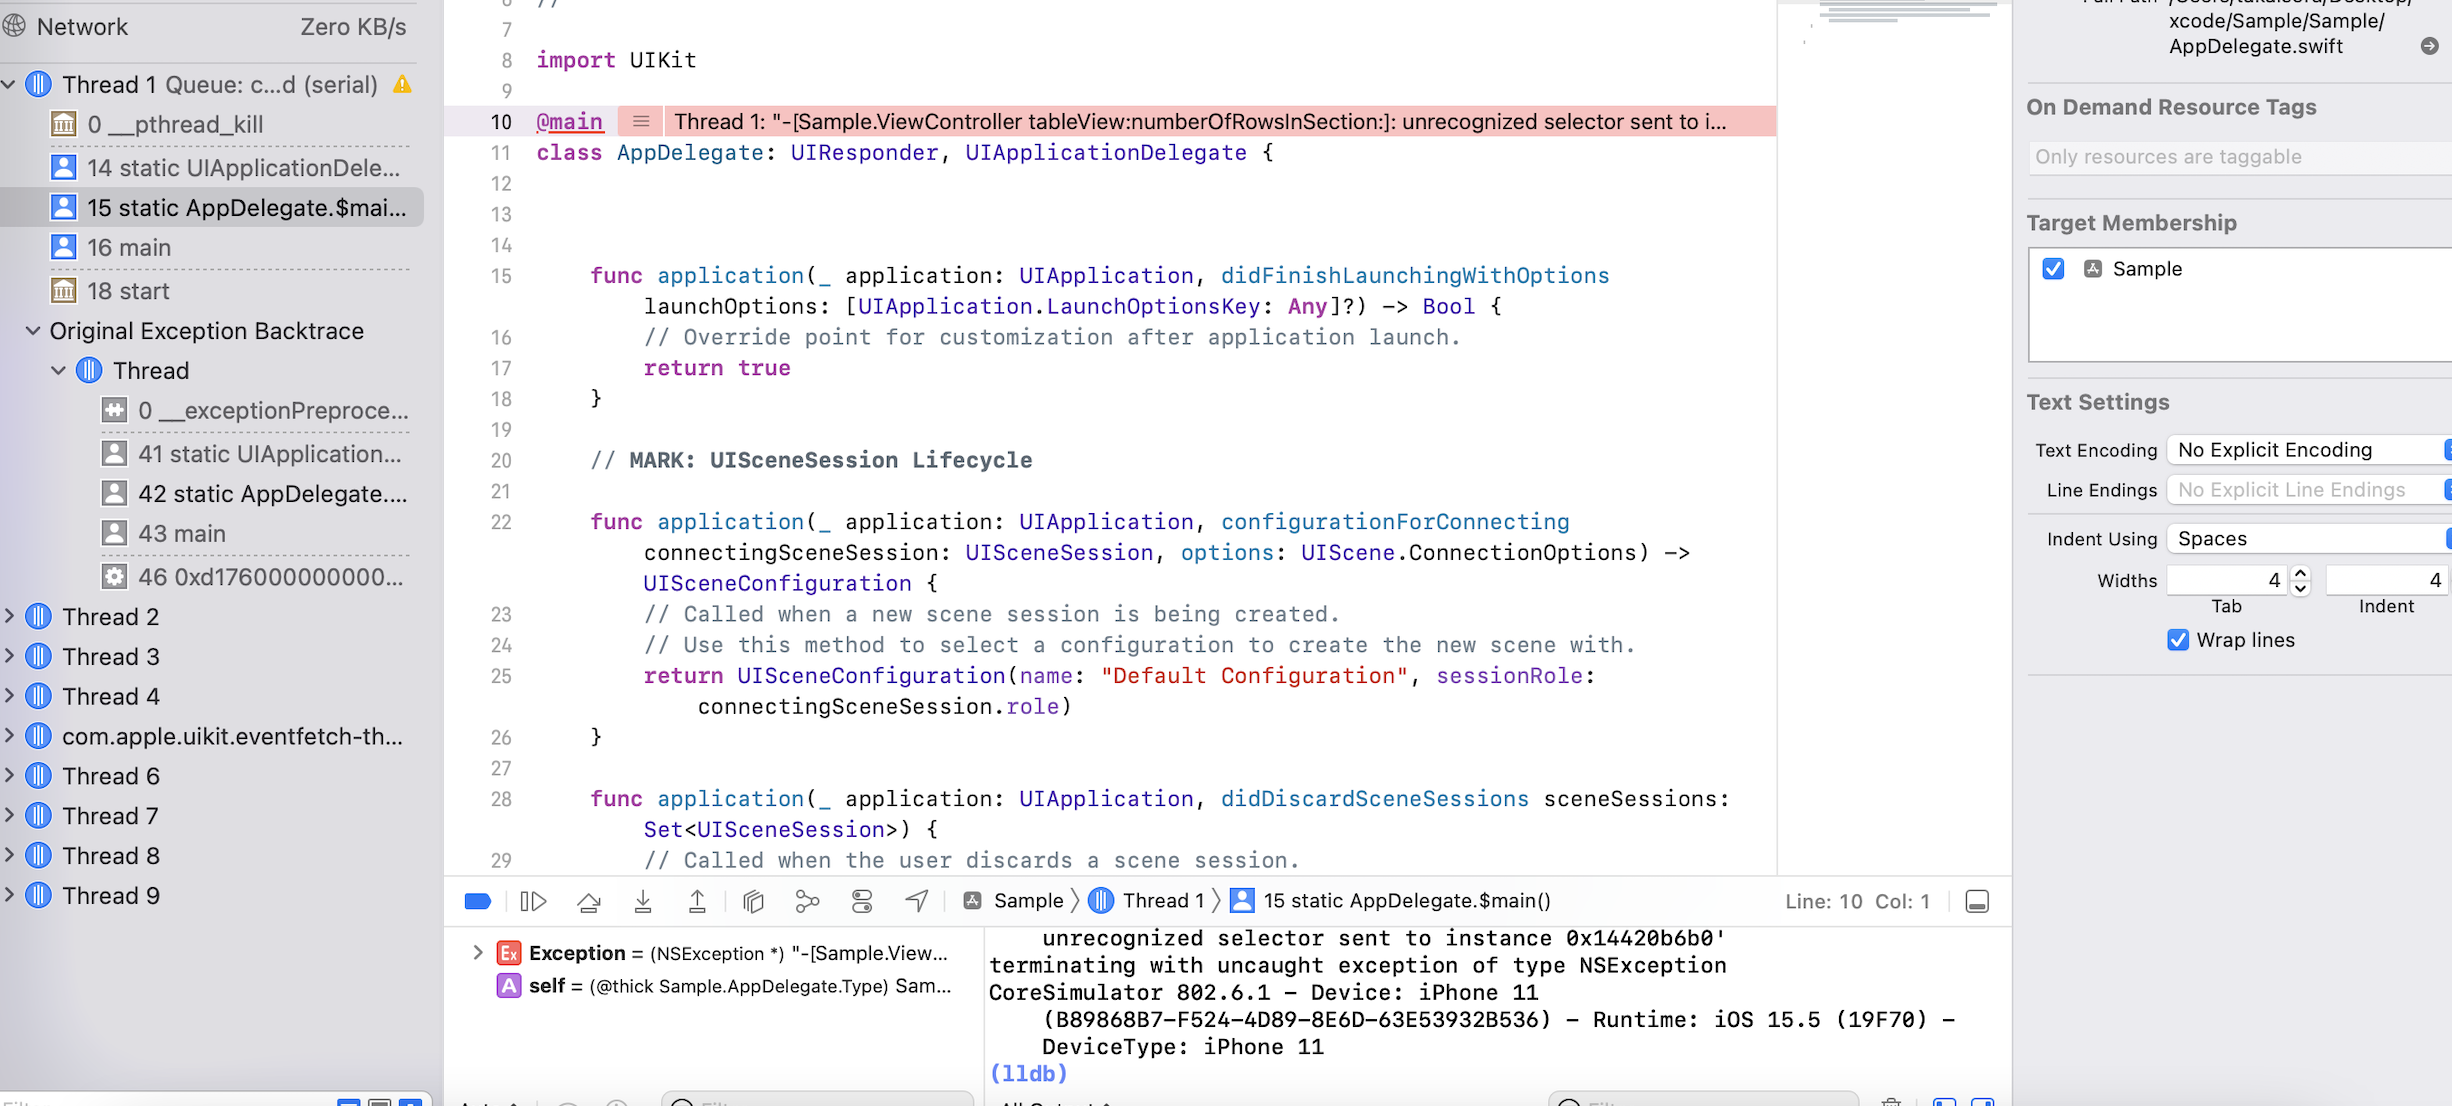Click line number 15 in gutter
Image resolution: width=2452 pixels, height=1106 pixels.
501,276
